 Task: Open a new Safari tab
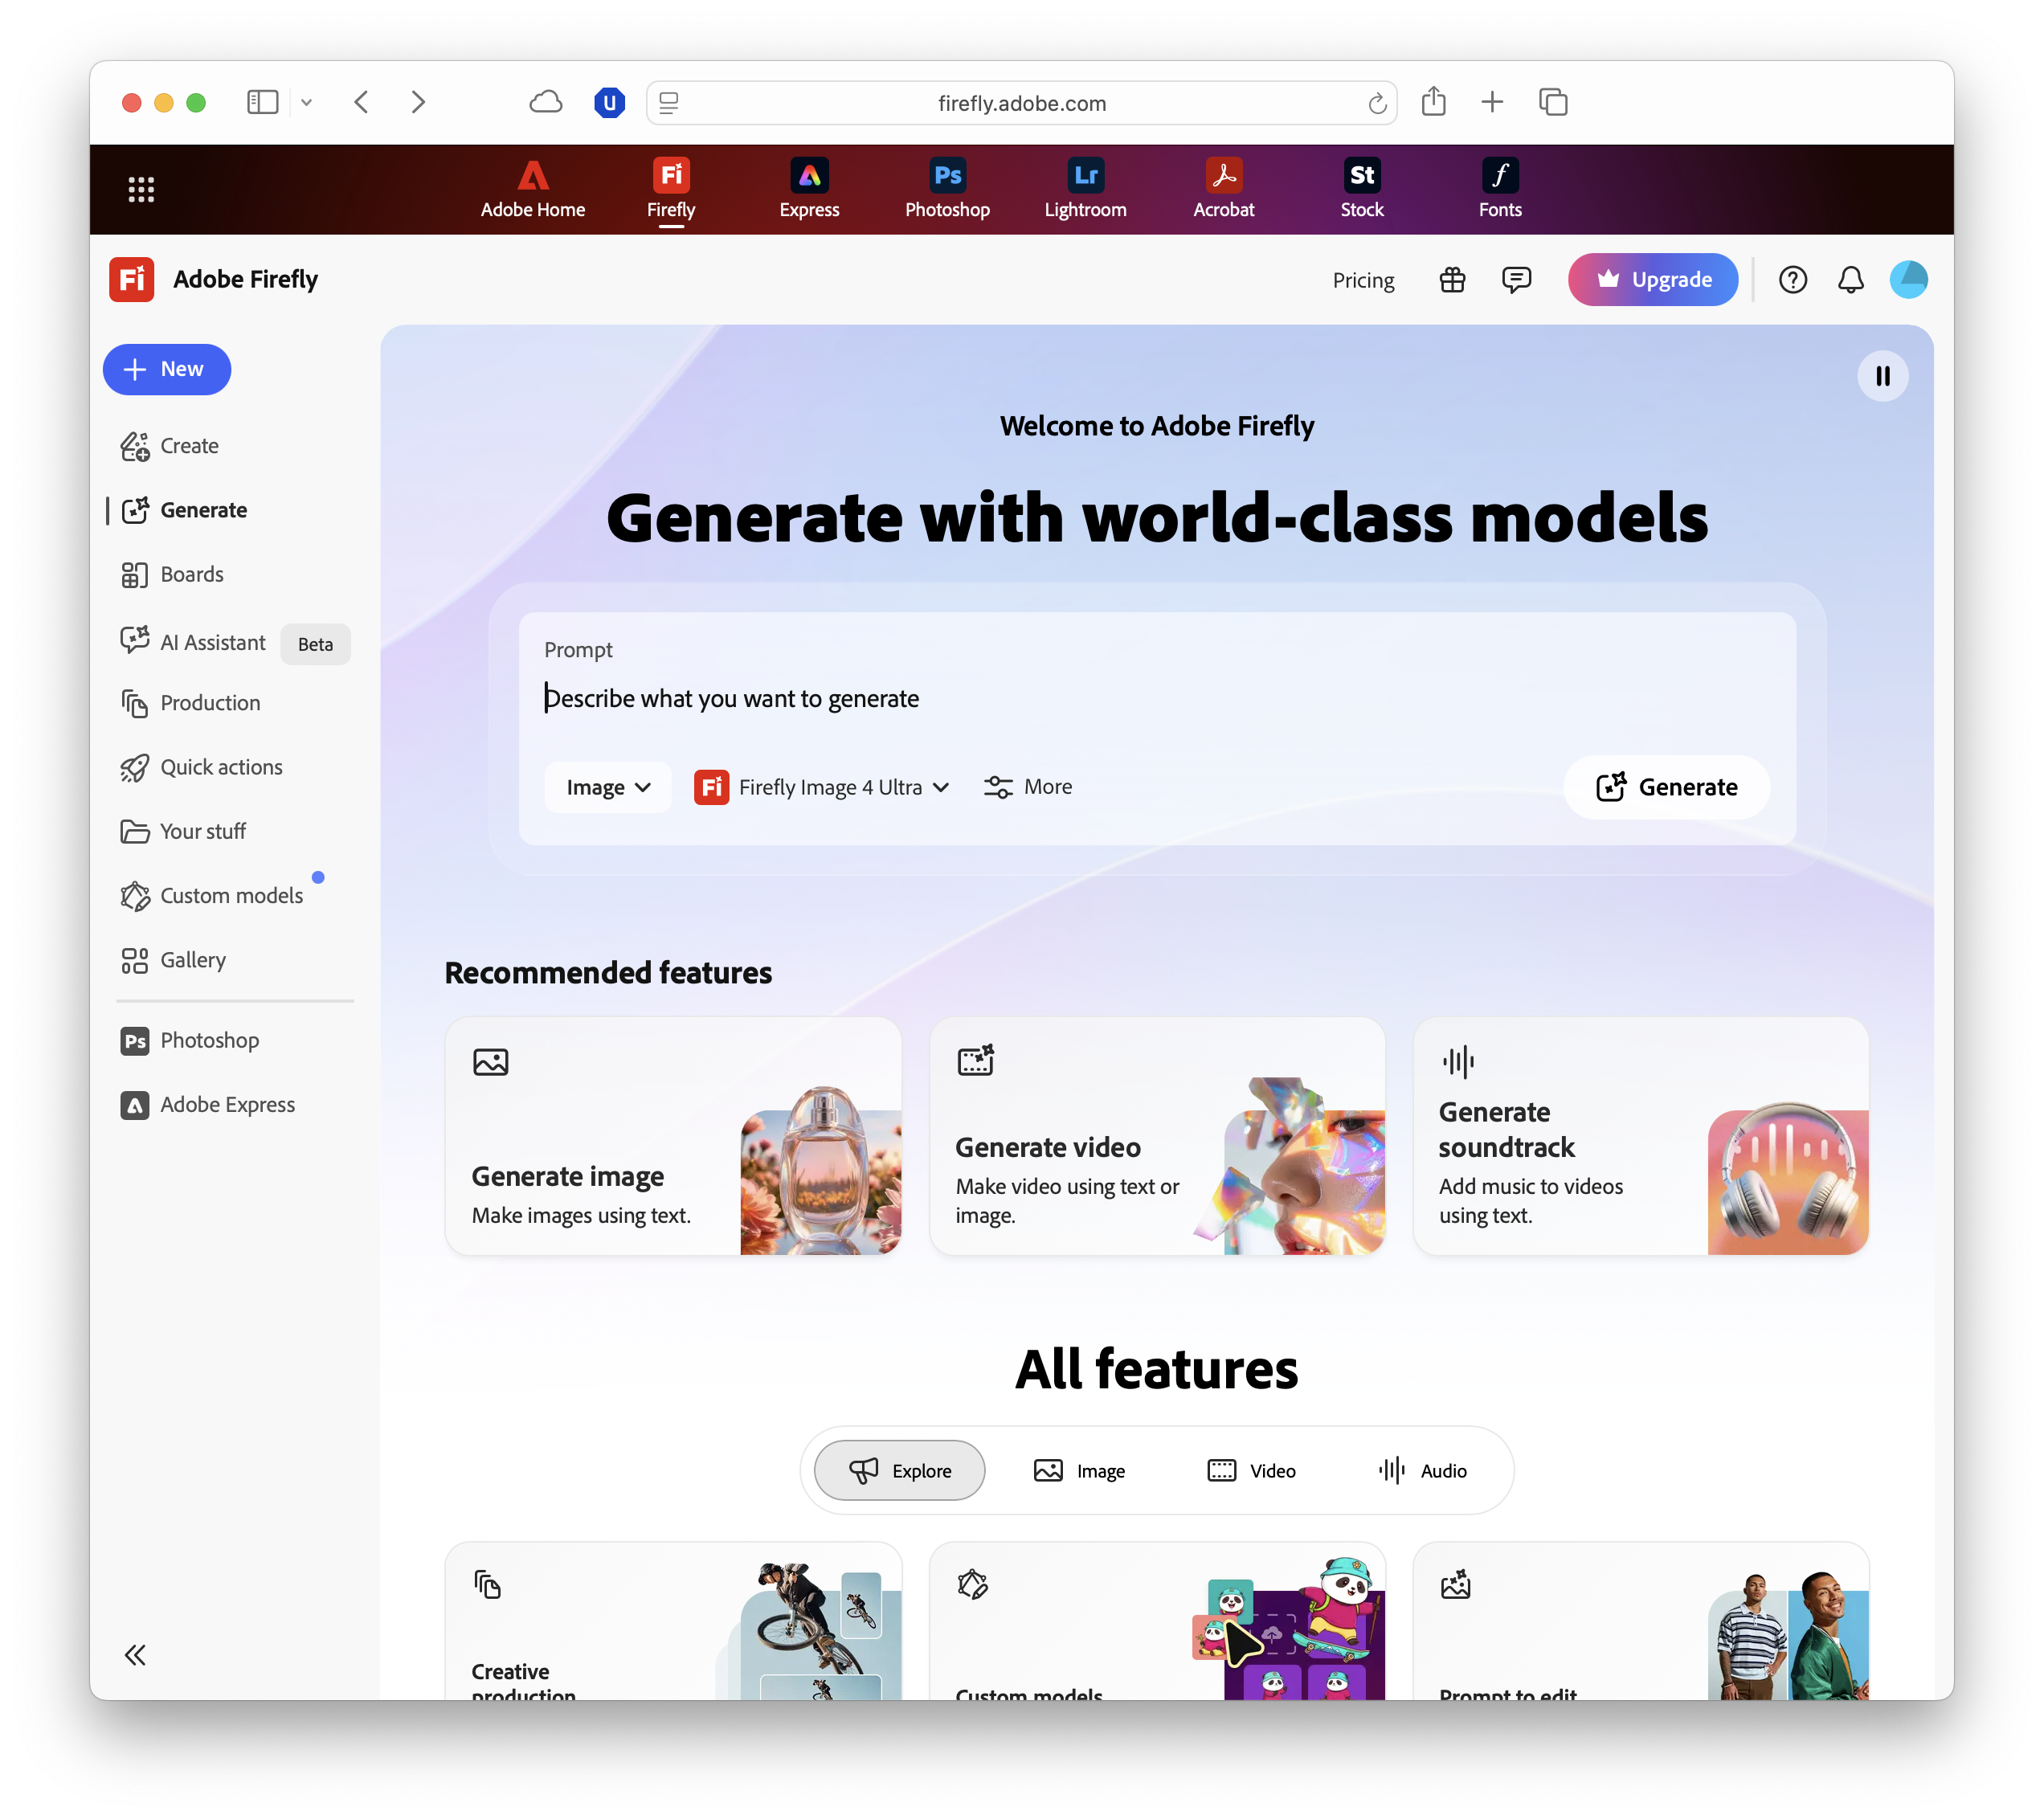1491,102
